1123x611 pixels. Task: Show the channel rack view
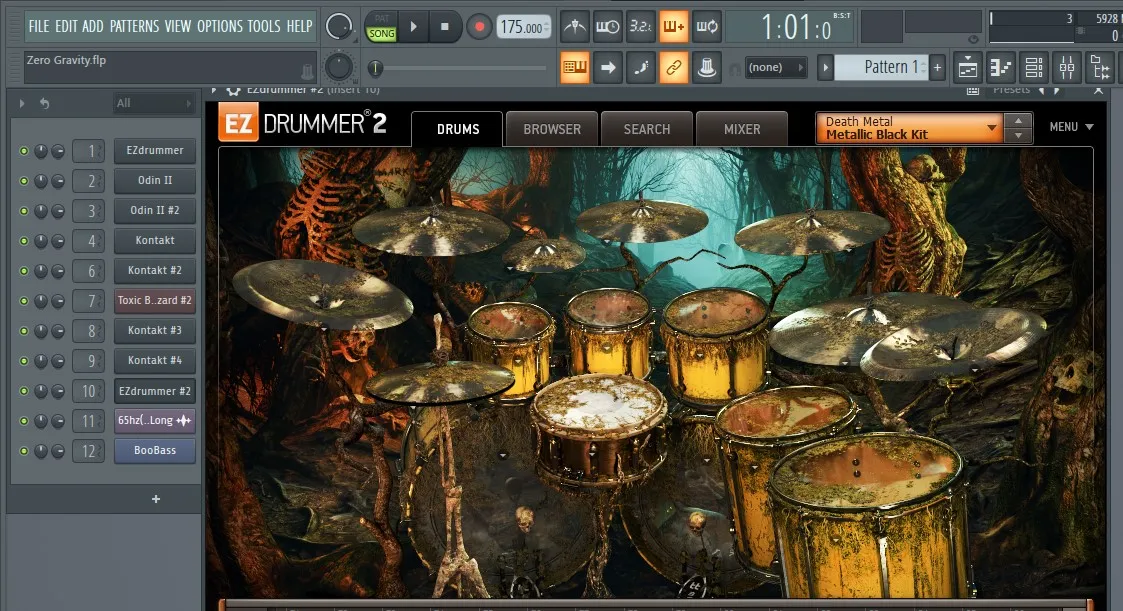(1033, 68)
